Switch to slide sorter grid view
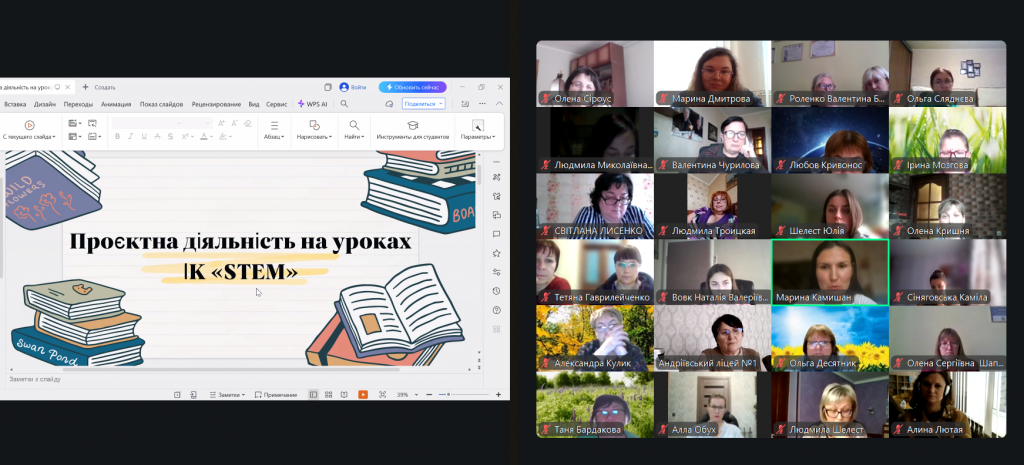Image resolution: width=1024 pixels, height=465 pixels. coord(329,395)
